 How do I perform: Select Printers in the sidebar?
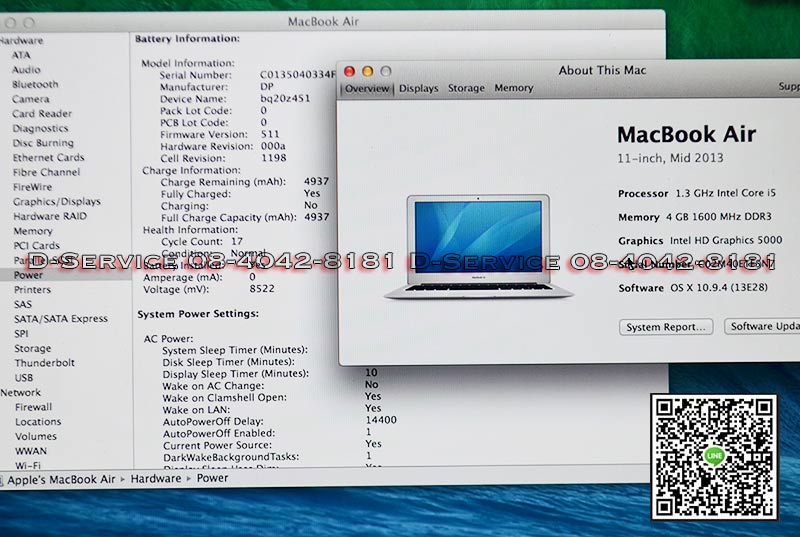point(32,290)
